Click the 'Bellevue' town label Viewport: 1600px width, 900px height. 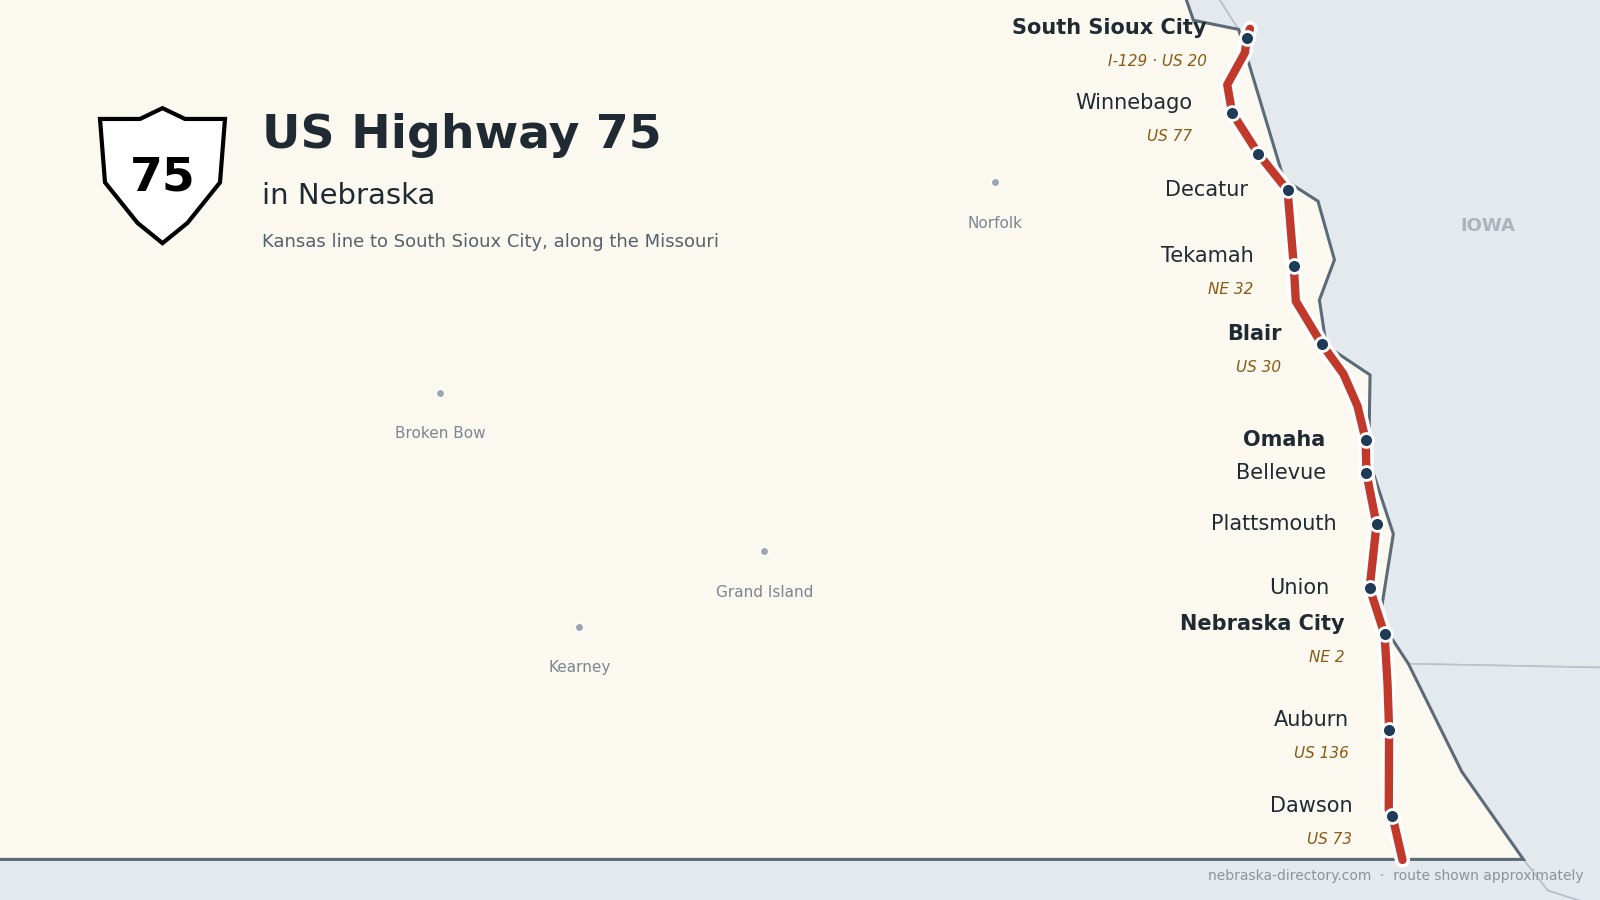pyautogui.click(x=1281, y=473)
